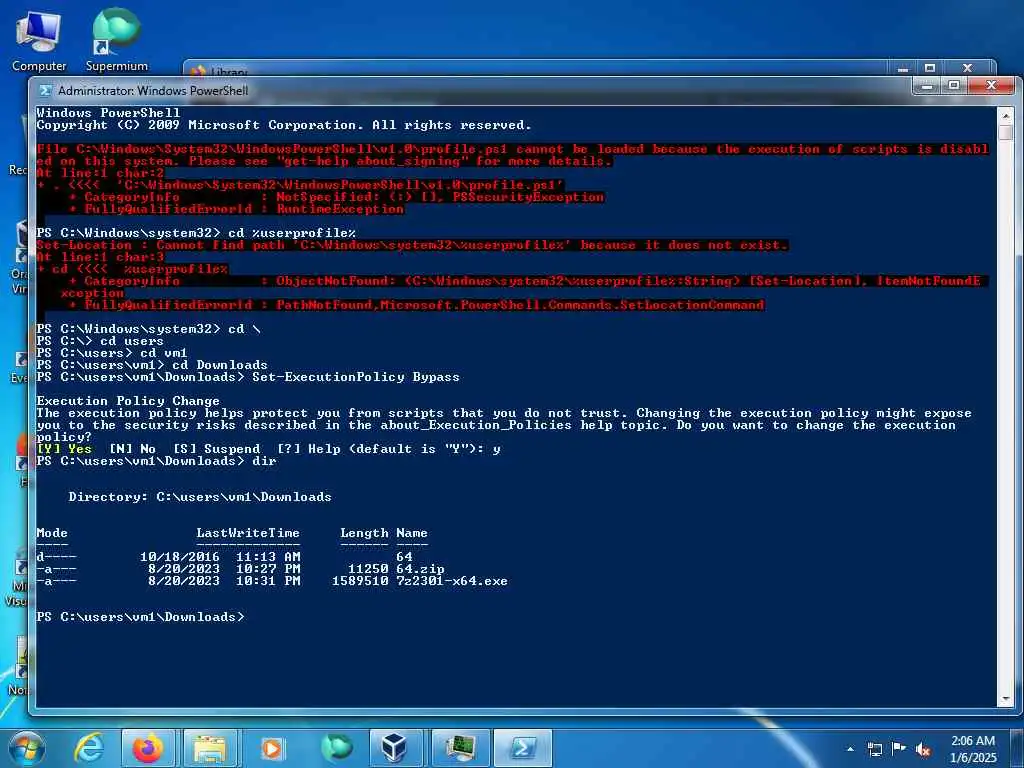Close the Libraries window behind

968,68
